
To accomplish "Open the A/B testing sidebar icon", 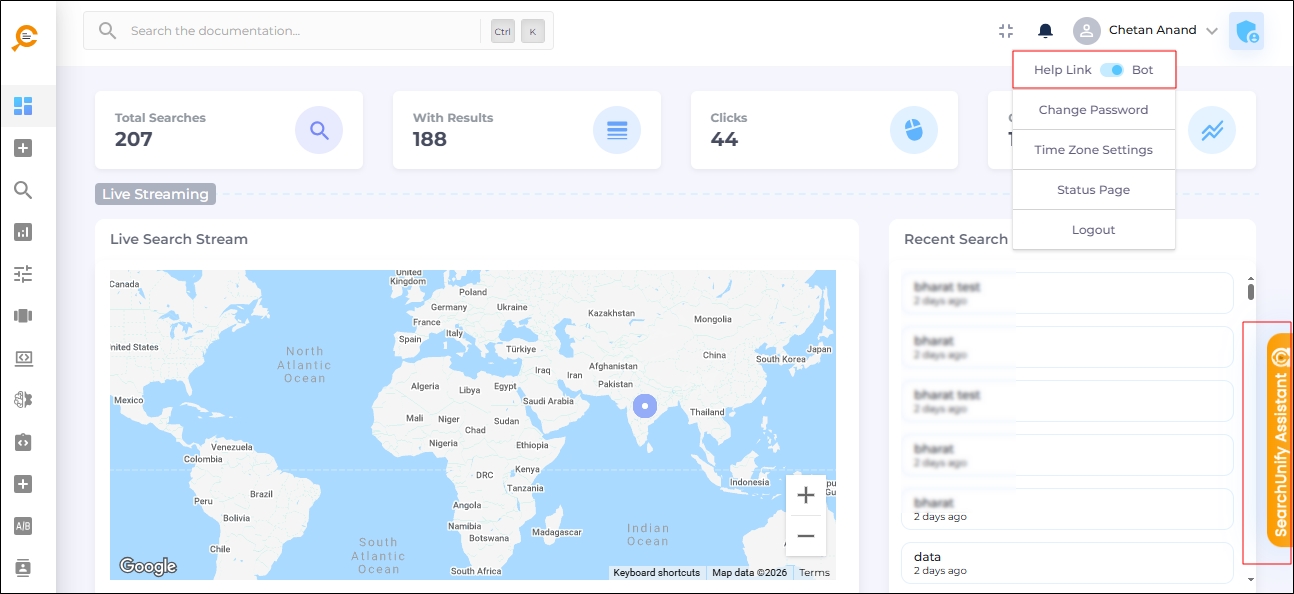I will tap(23, 526).
